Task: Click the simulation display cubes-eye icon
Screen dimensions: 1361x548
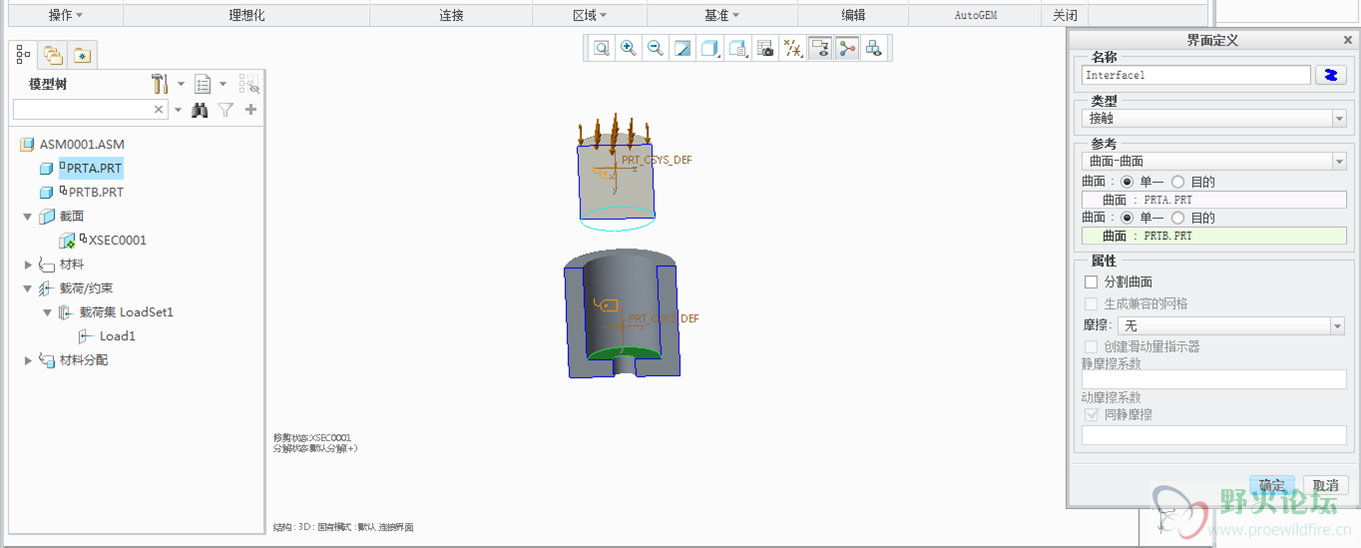Action: (x=874, y=48)
